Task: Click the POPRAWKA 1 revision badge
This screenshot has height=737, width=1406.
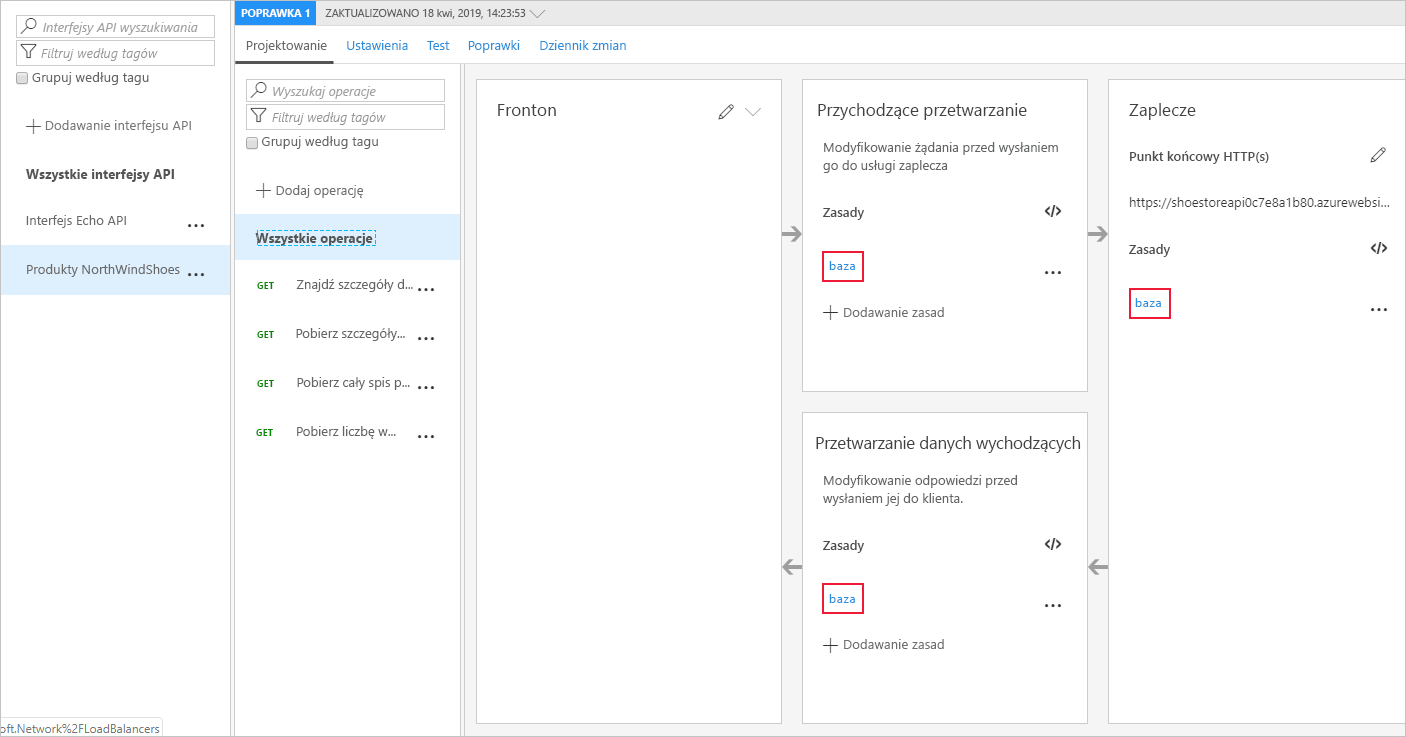Action: (276, 13)
